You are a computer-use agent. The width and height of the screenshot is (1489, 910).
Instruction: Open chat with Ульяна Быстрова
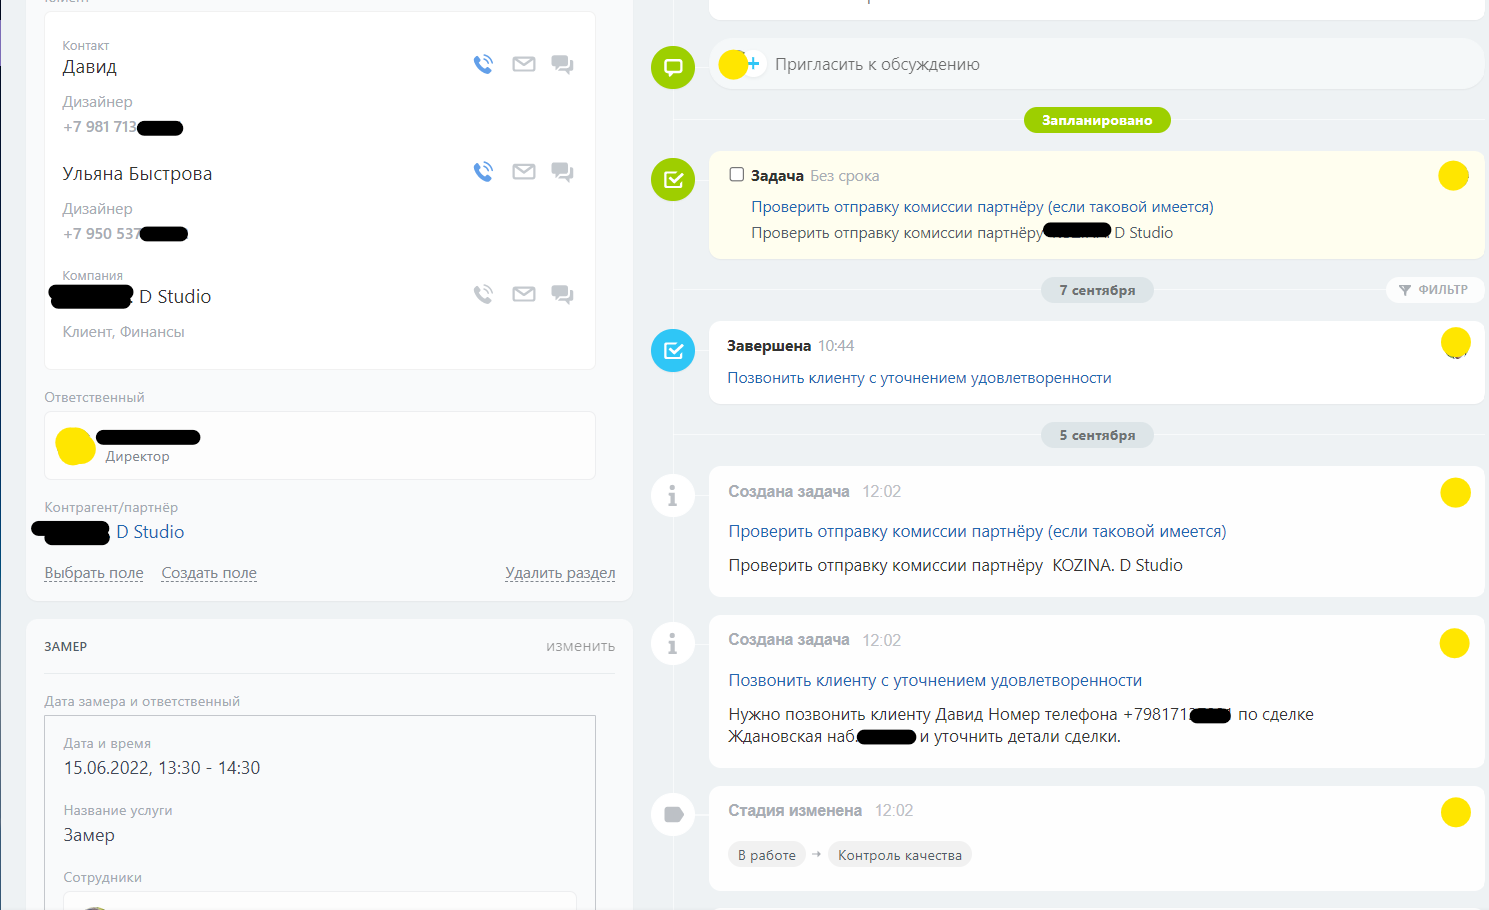(x=562, y=171)
